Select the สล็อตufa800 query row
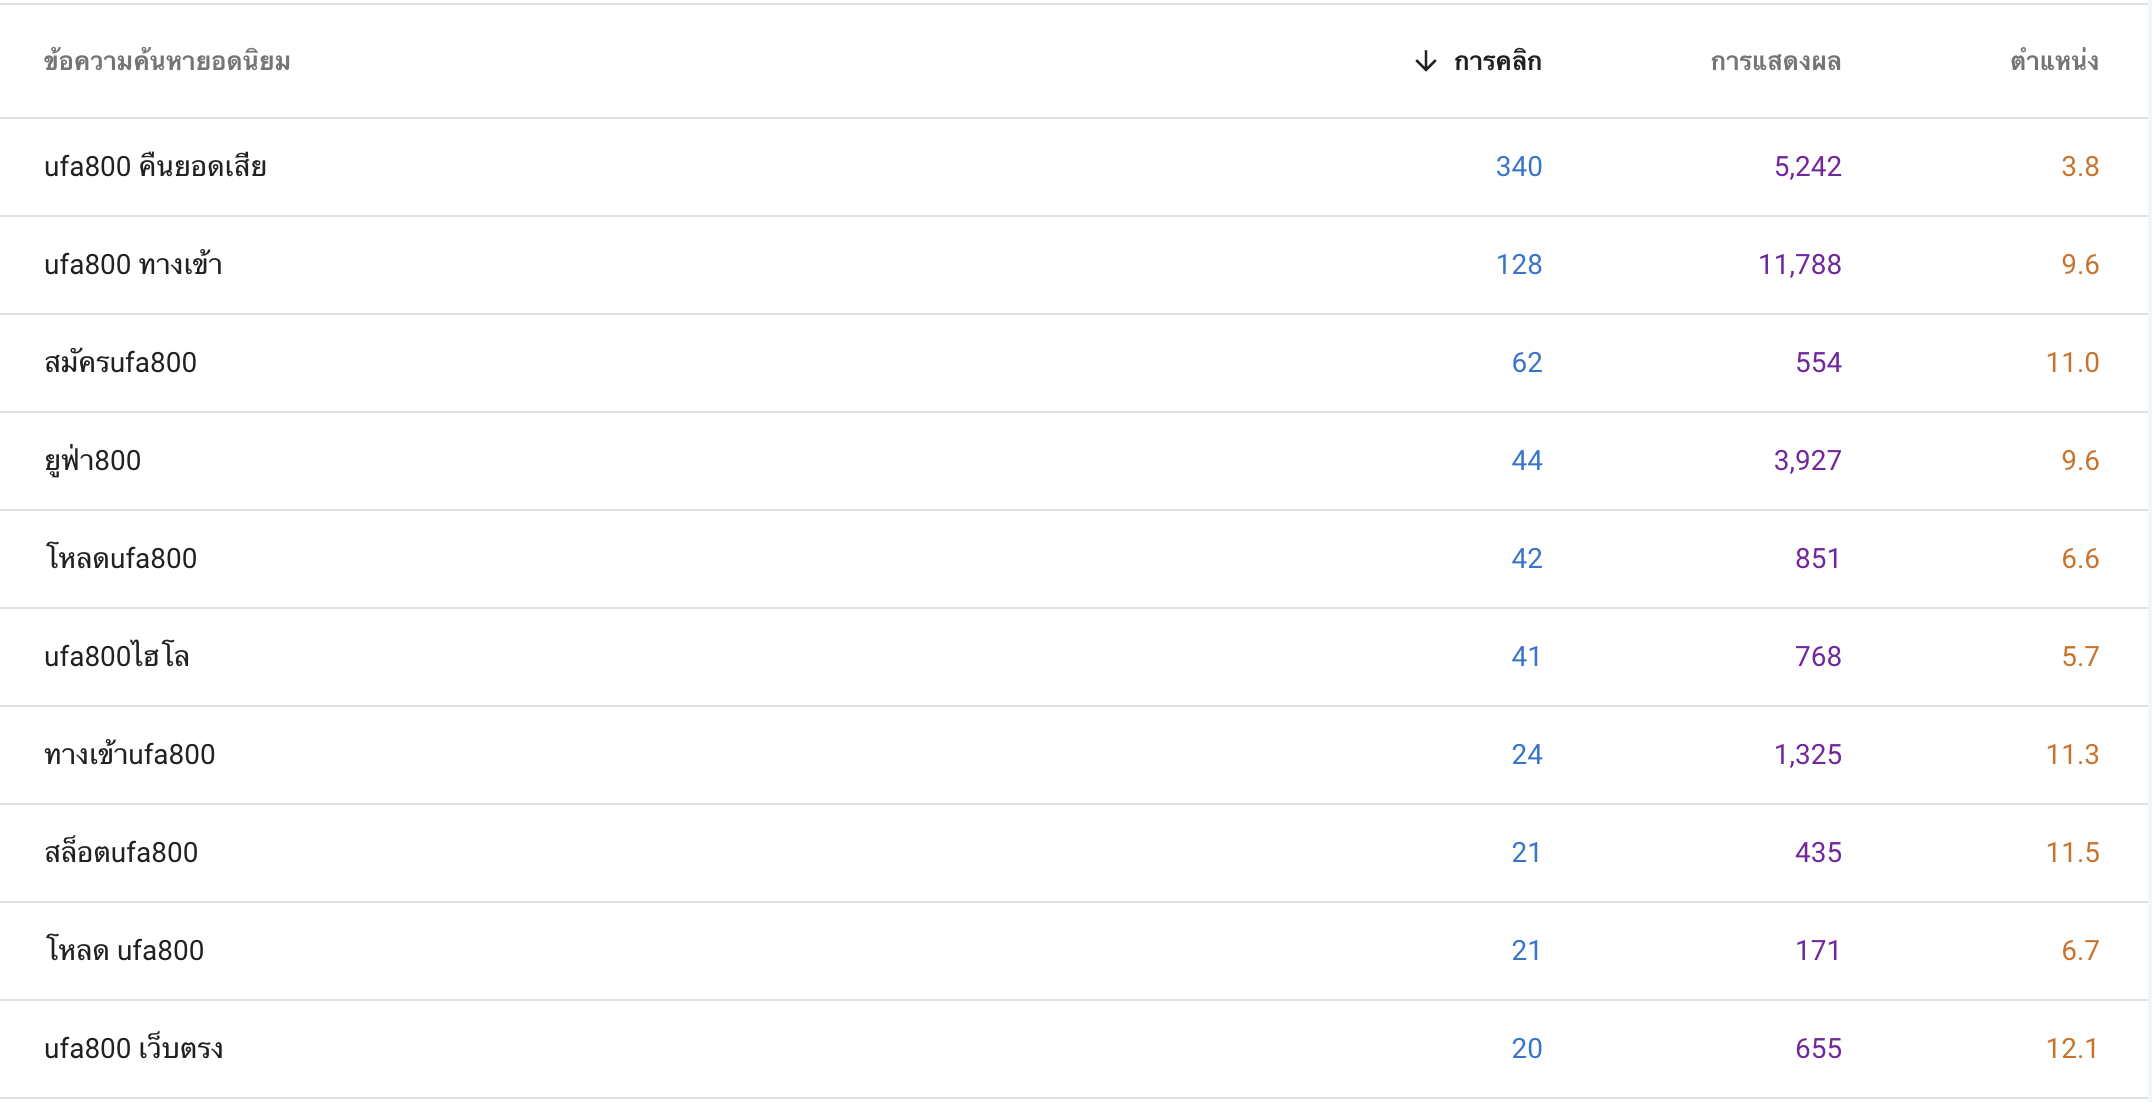The height and width of the screenshot is (1102, 2152). click(x=1074, y=853)
